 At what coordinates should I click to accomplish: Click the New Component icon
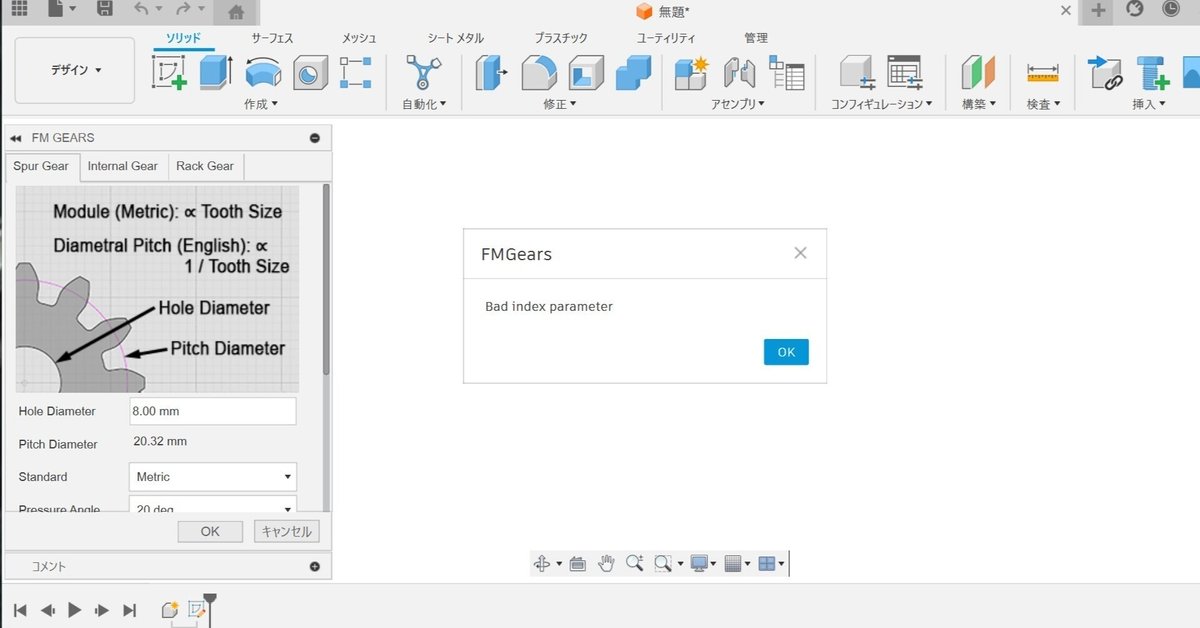tap(691, 73)
